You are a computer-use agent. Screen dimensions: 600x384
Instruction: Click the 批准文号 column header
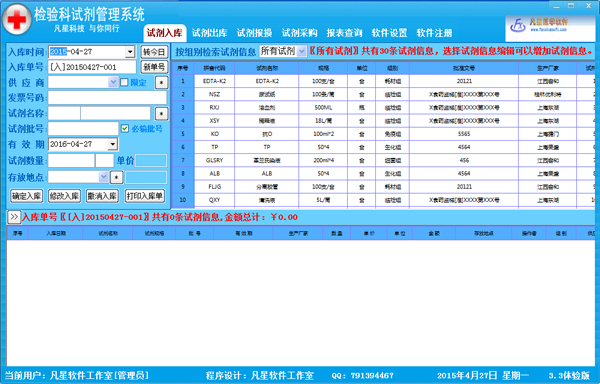[x=464, y=68]
